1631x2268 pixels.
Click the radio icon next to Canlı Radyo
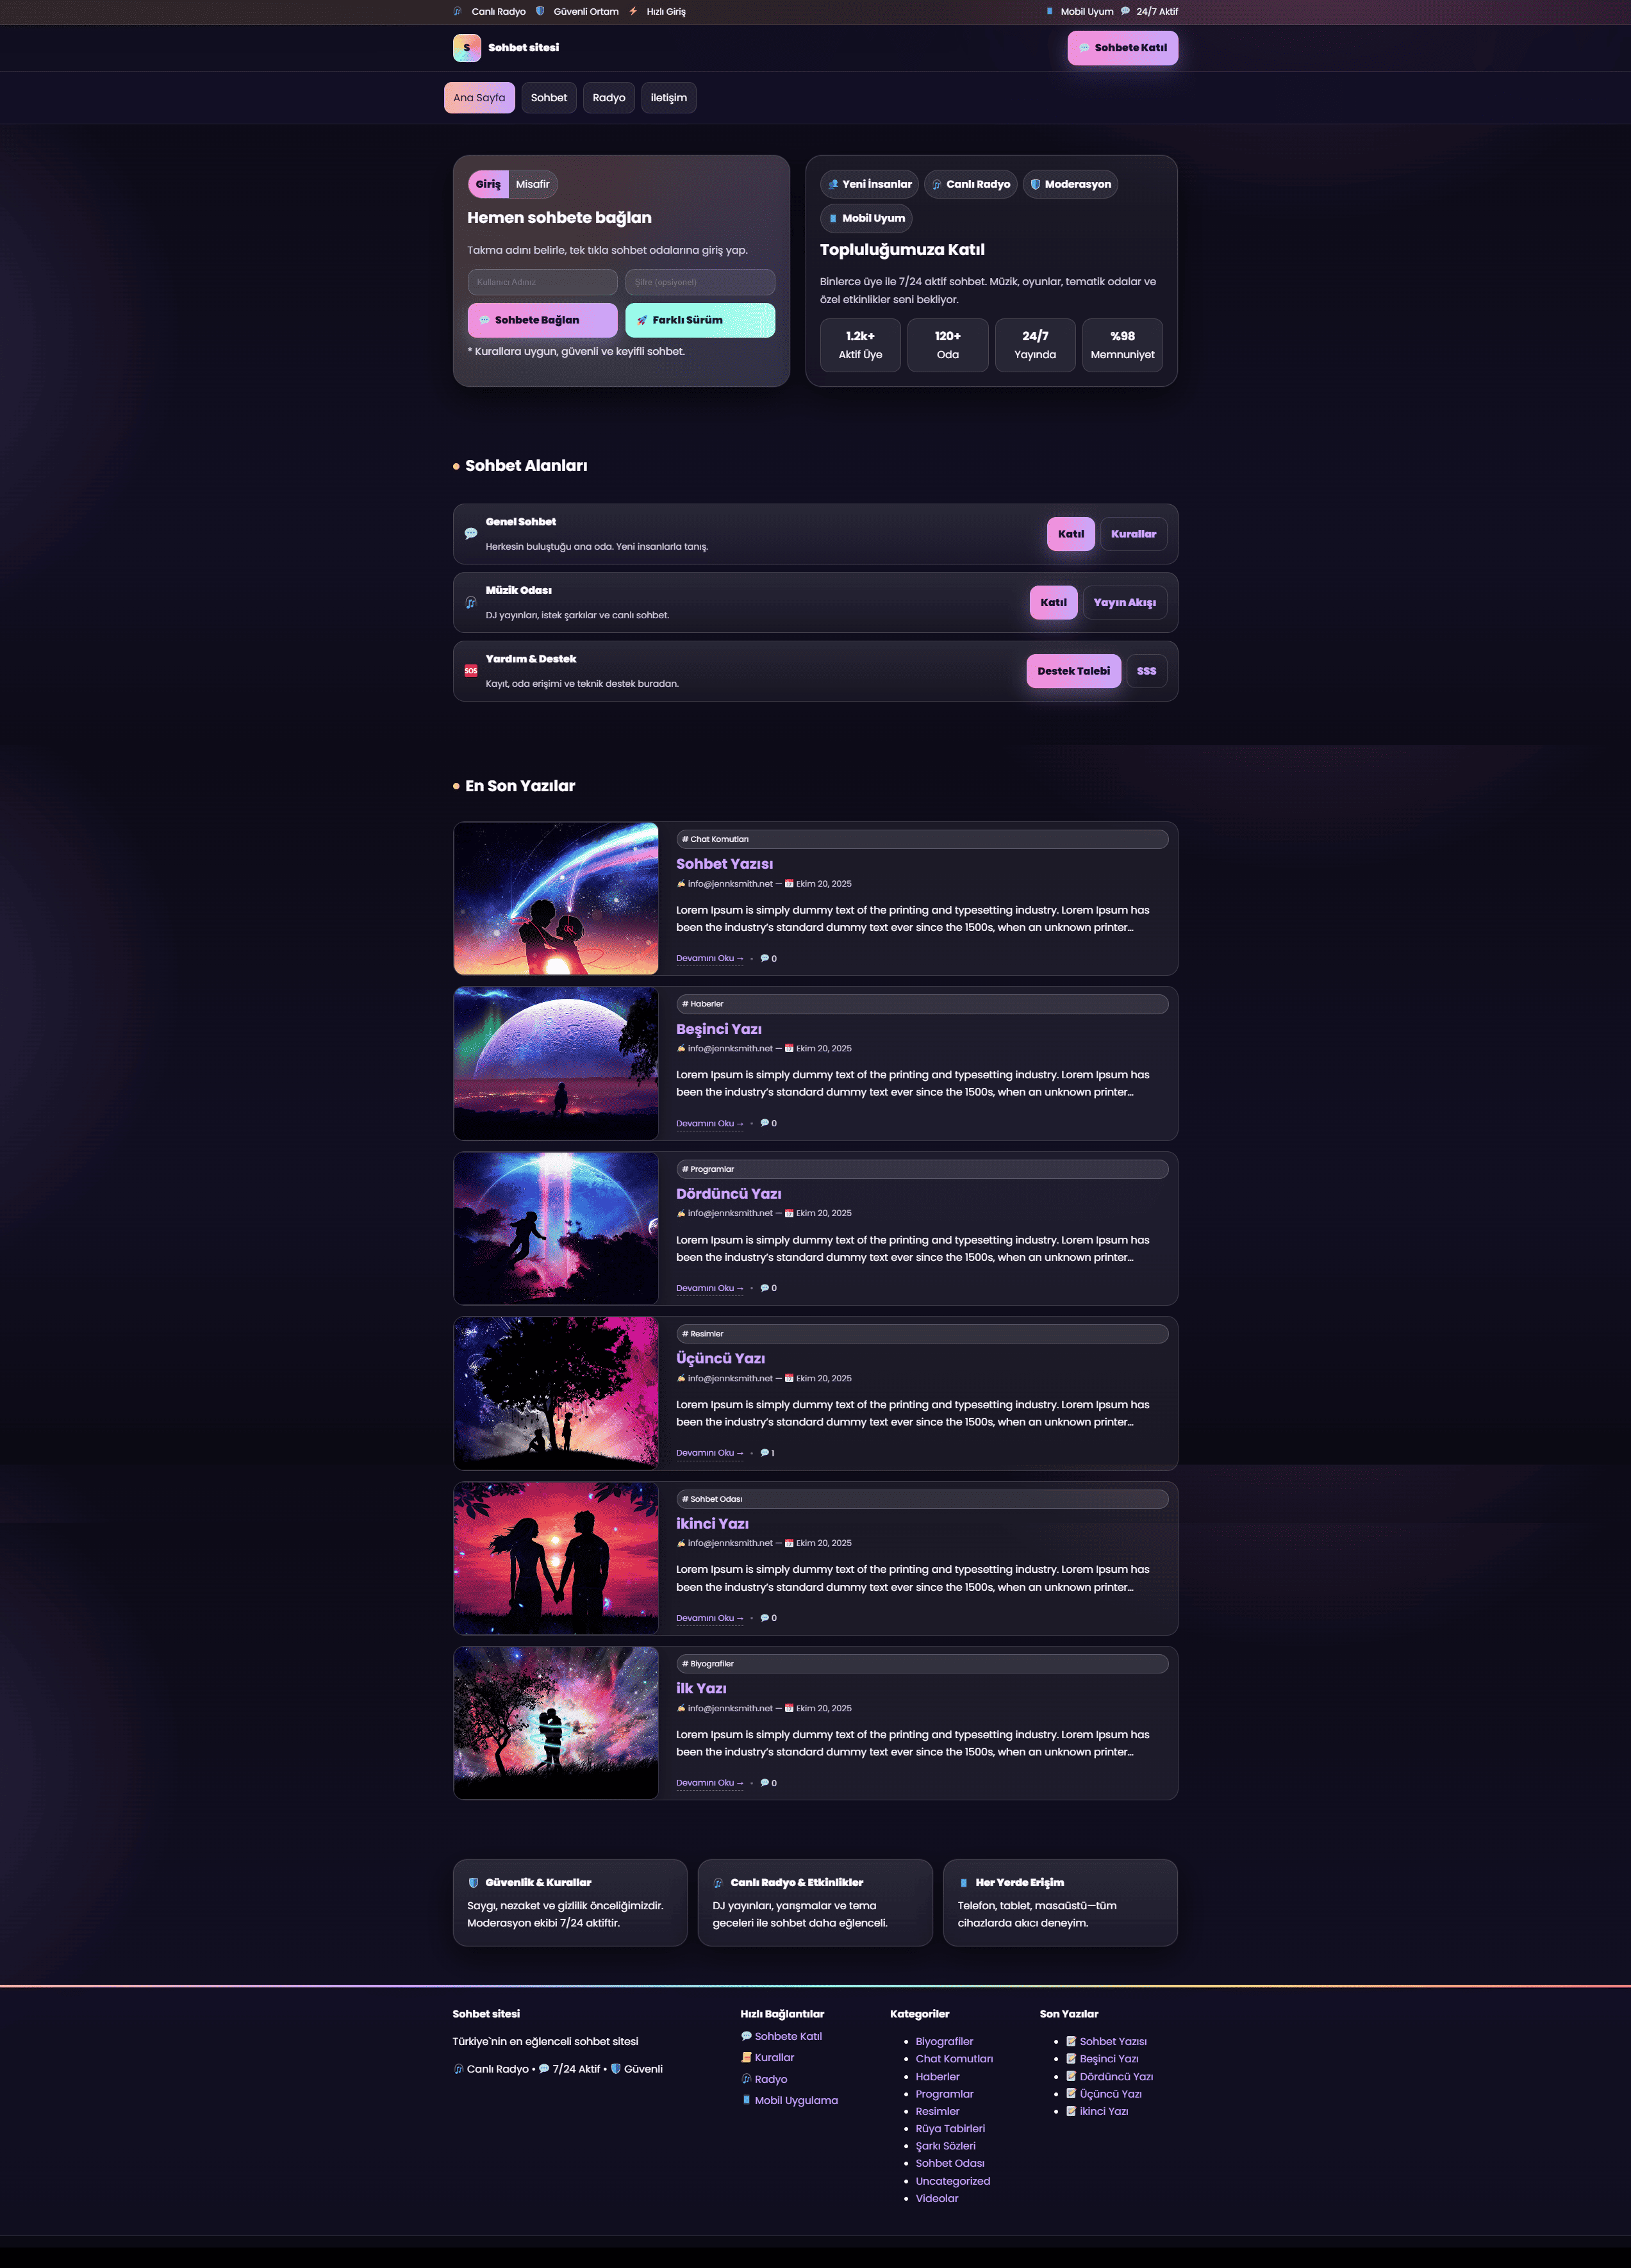coord(458,11)
